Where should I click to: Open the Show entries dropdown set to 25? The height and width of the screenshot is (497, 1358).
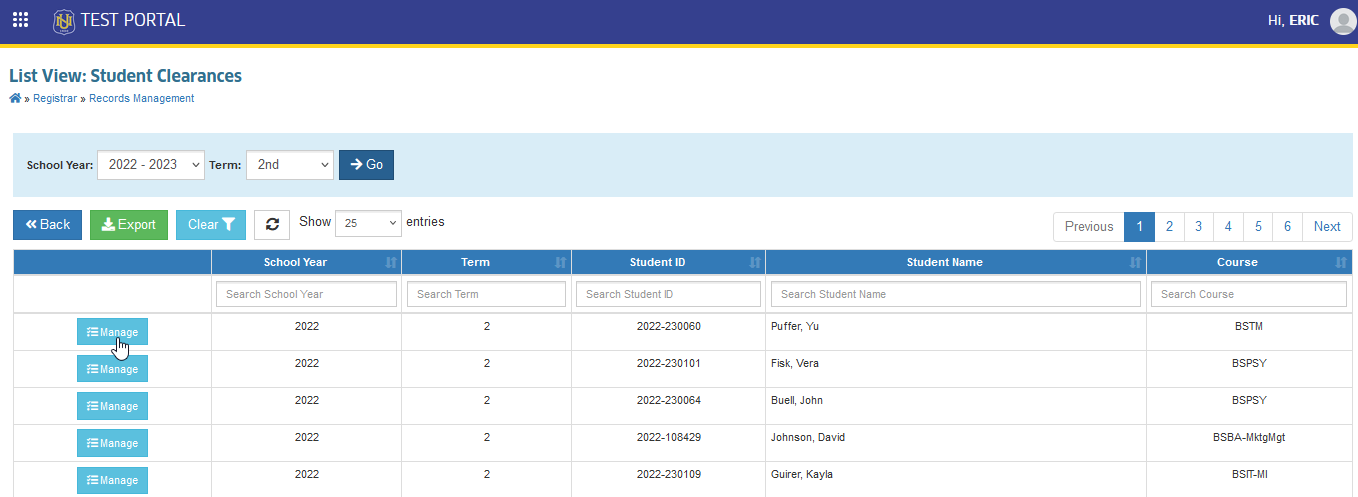click(368, 223)
